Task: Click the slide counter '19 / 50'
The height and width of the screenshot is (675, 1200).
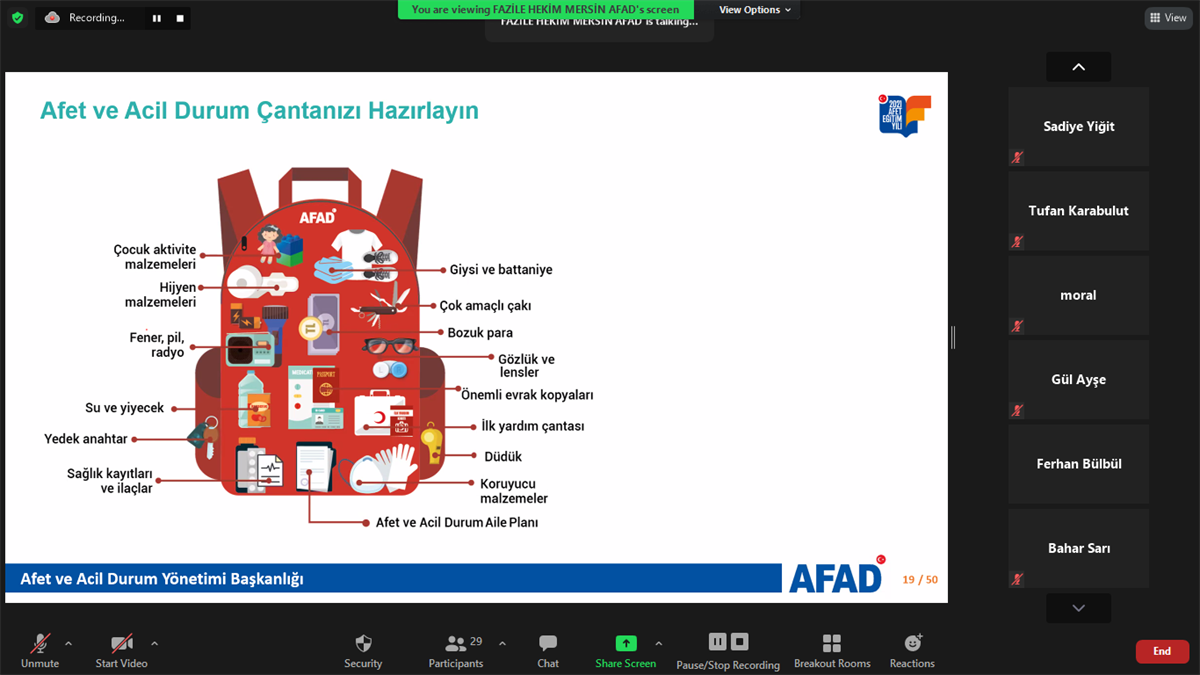Action: point(920,580)
